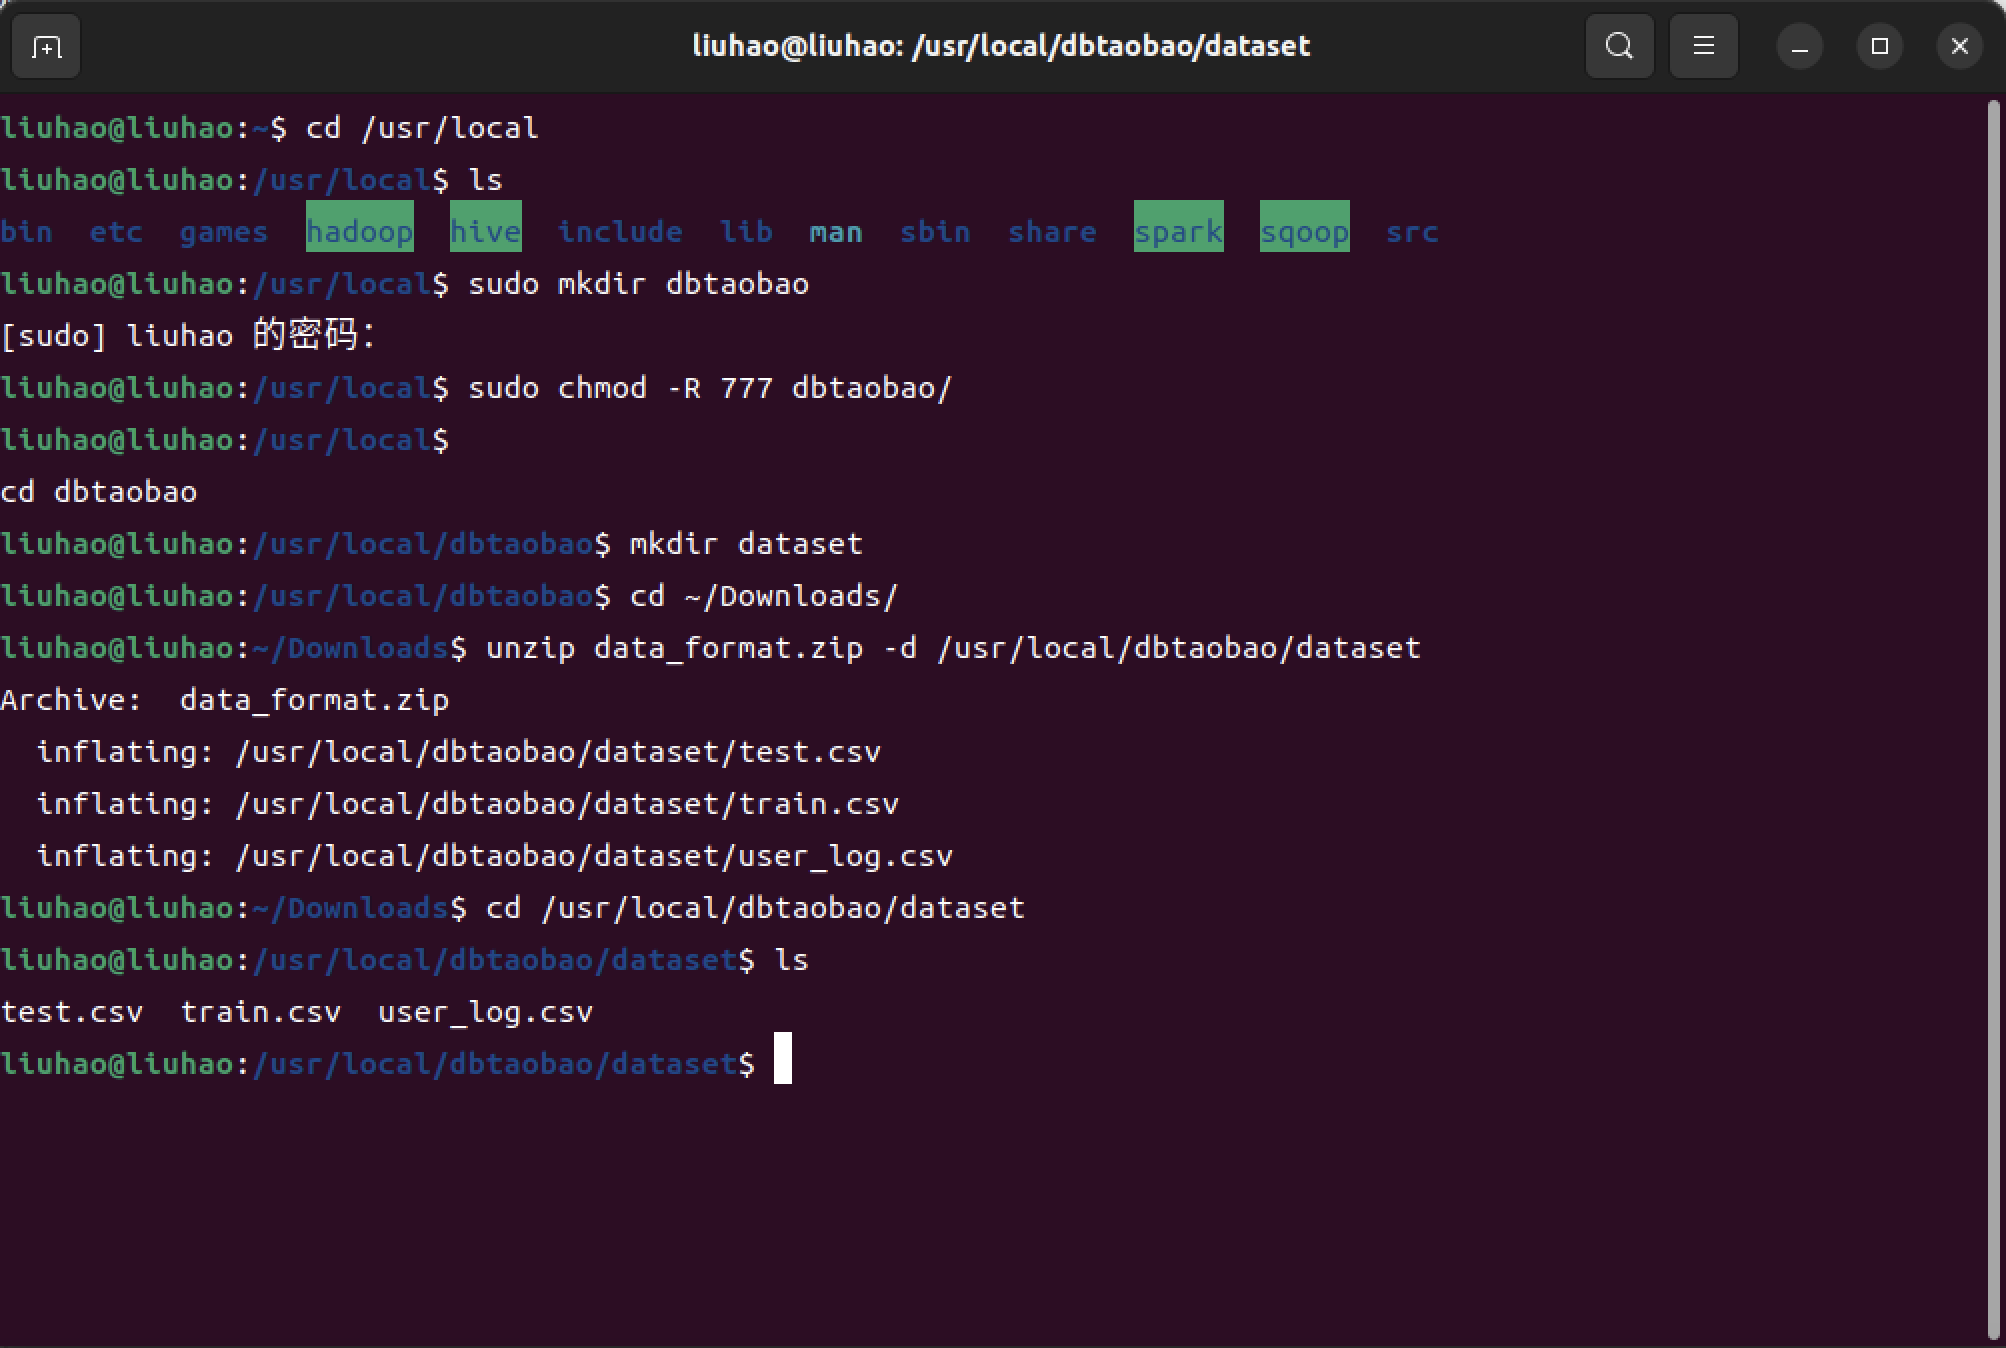Click 'train.csv' in ls output
The image size is (2006, 1348).
click(x=261, y=1012)
